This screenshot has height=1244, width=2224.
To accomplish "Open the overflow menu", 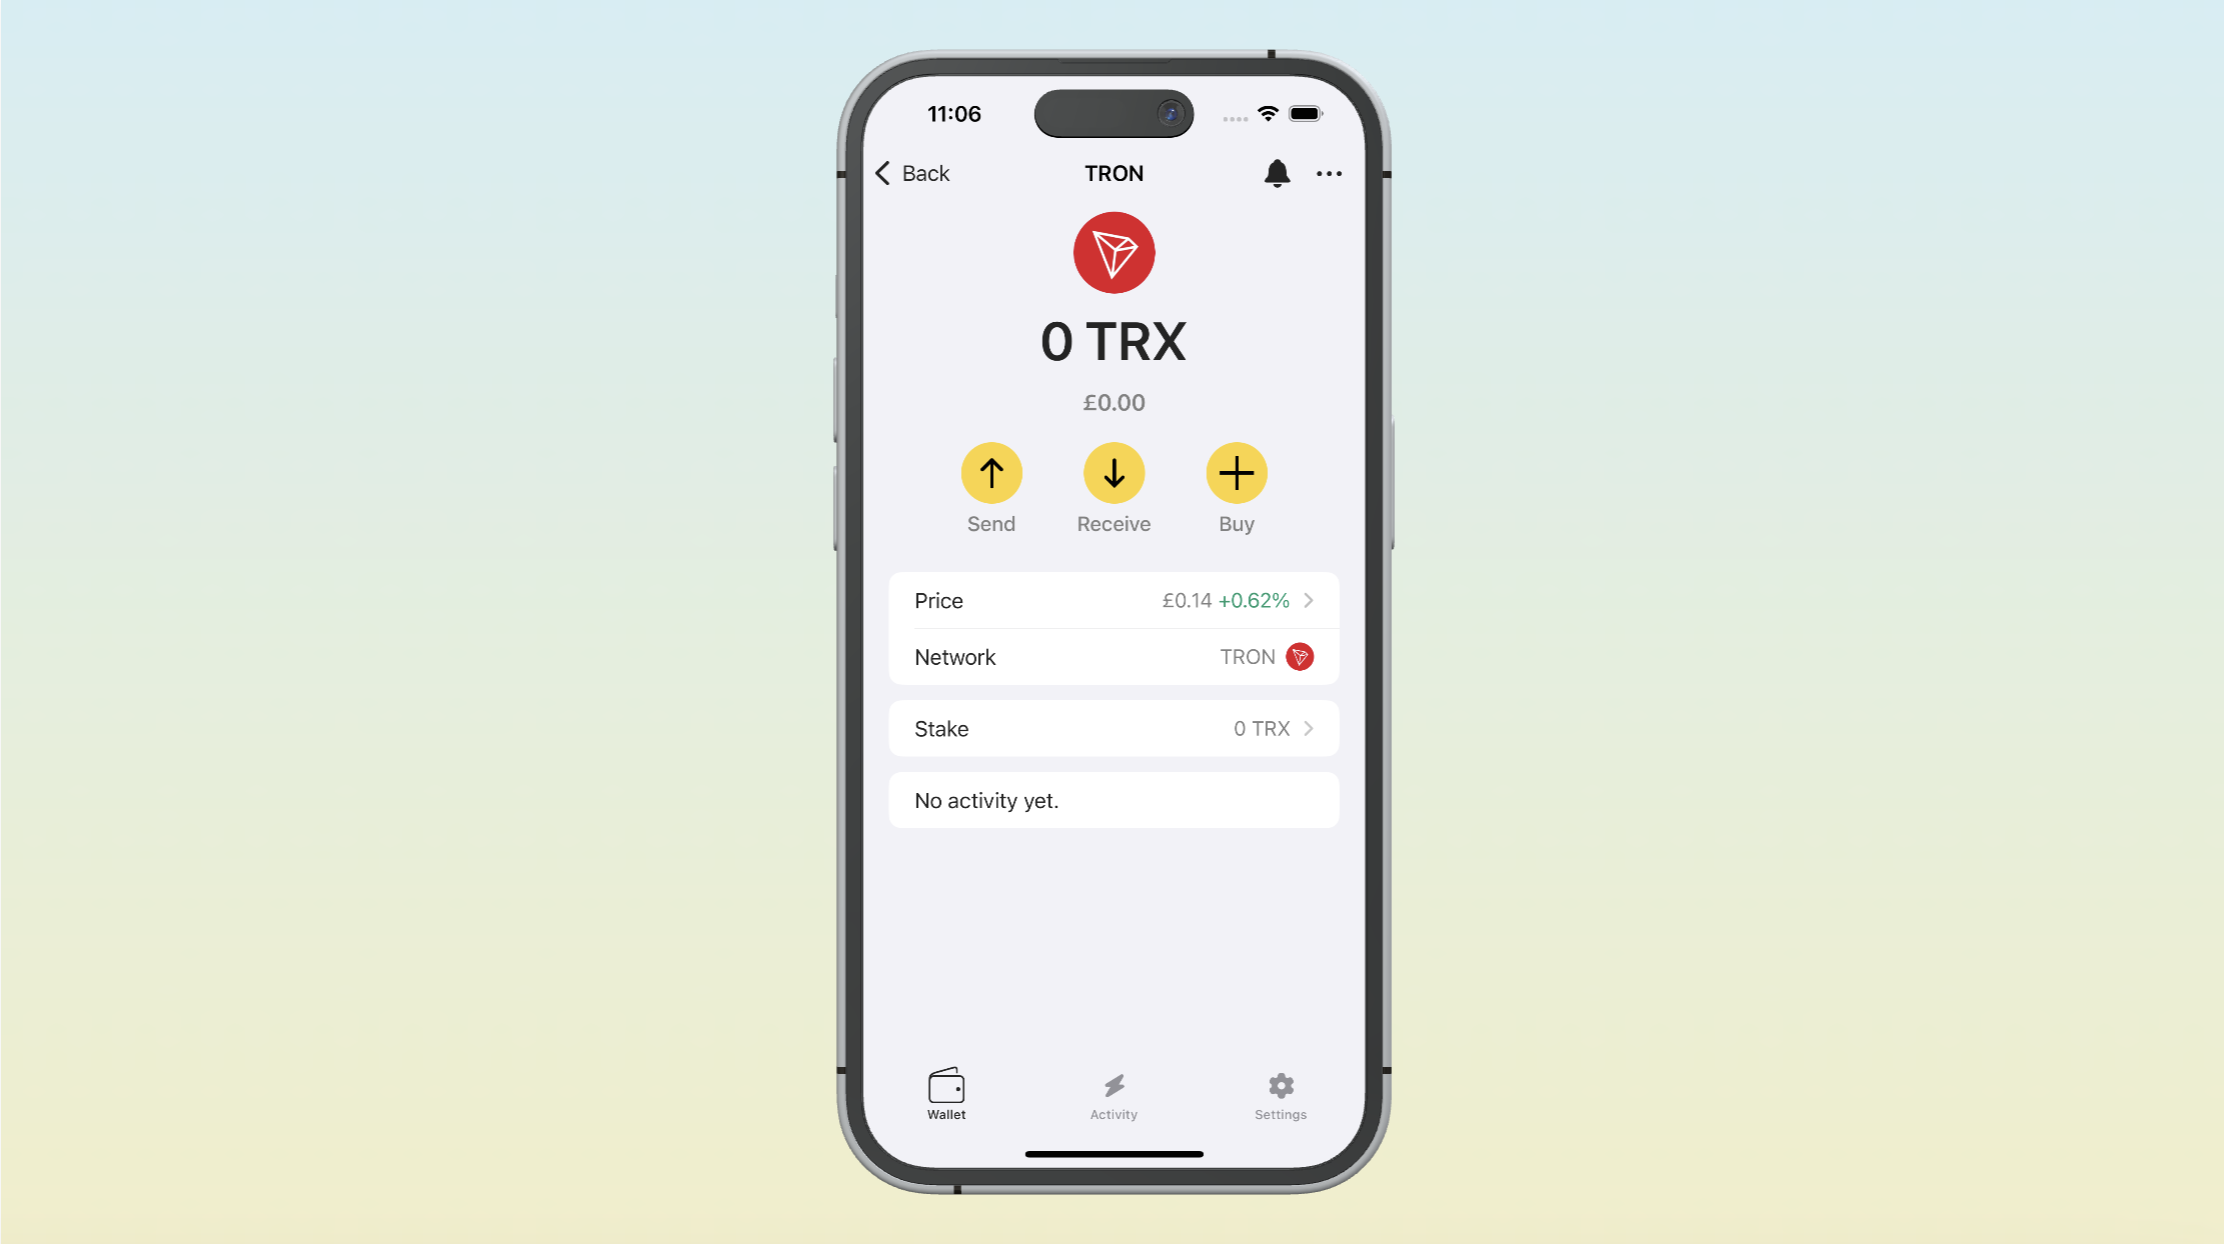I will [1329, 173].
